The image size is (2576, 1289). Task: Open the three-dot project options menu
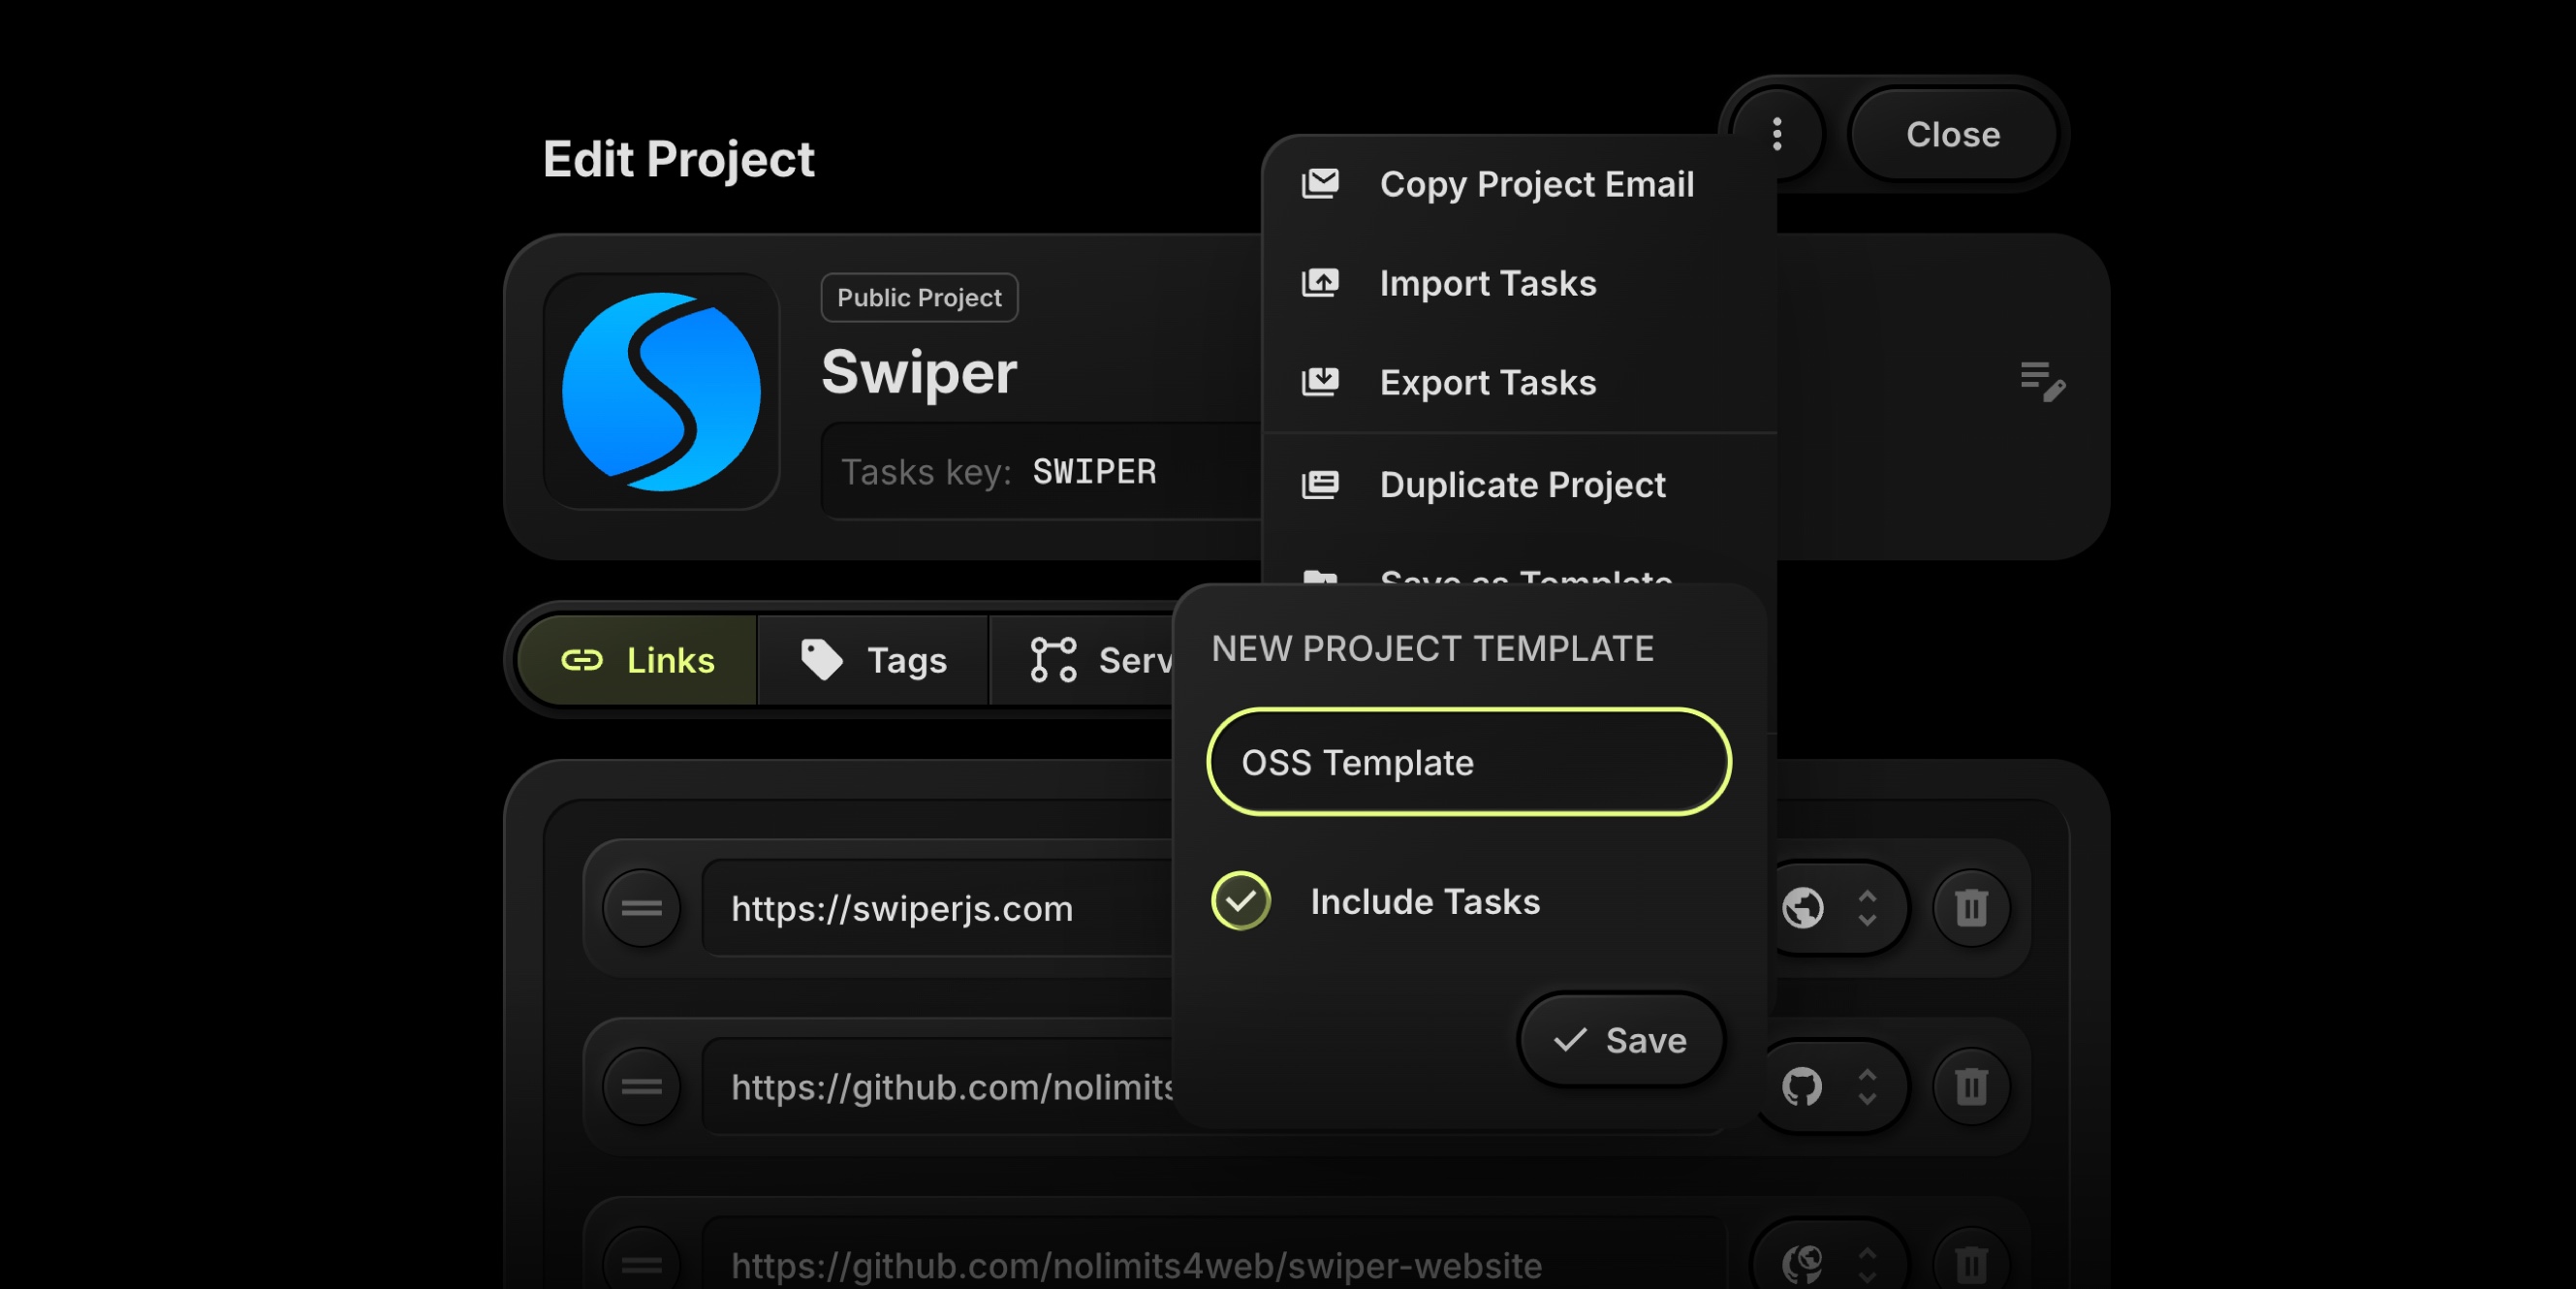(1777, 134)
